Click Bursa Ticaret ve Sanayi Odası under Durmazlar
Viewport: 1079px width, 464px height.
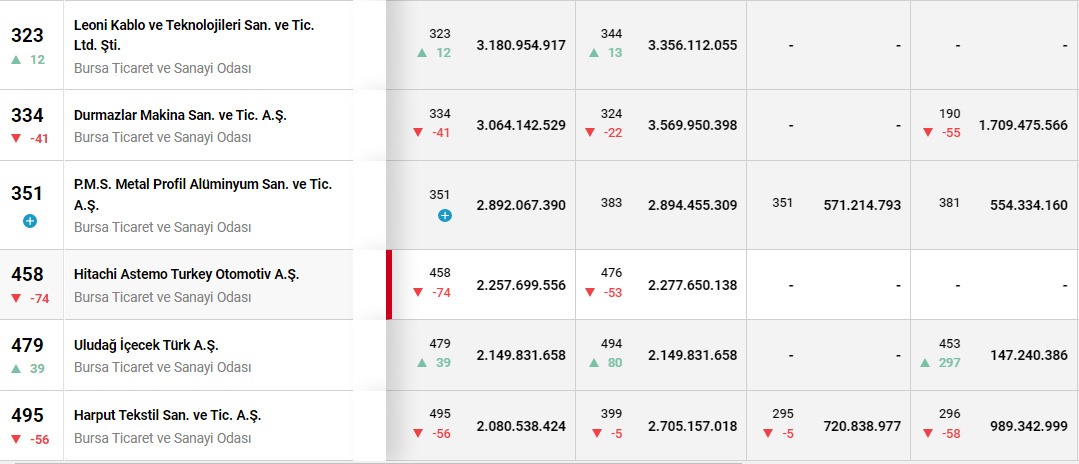(x=162, y=137)
